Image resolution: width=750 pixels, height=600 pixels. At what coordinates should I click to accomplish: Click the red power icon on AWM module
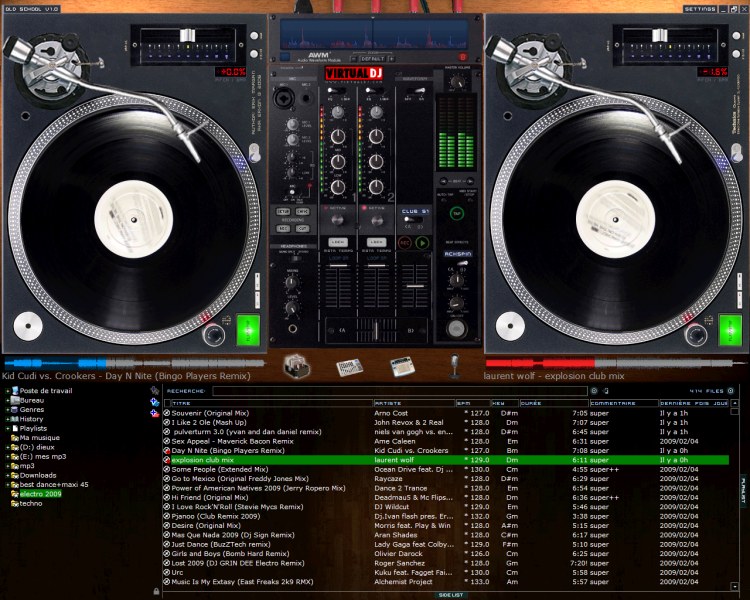pos(463,57)
